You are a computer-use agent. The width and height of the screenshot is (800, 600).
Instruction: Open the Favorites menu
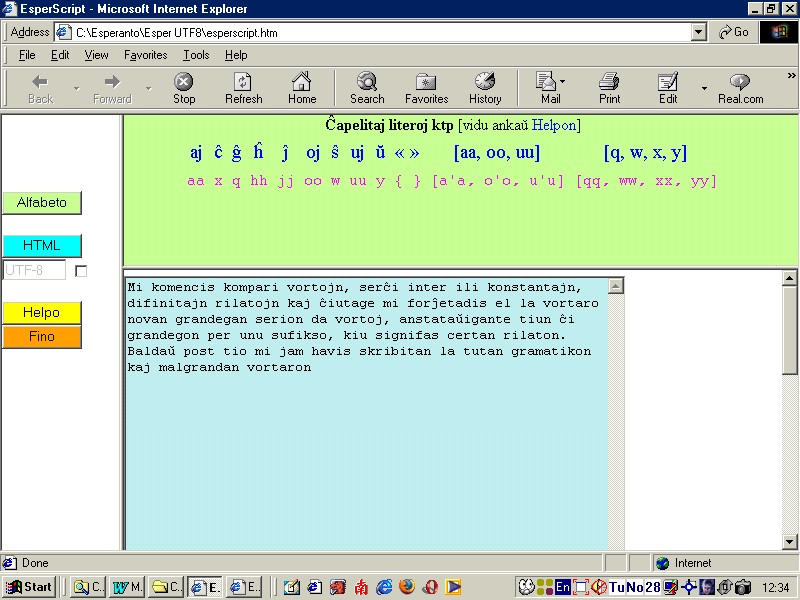(145, 55)
